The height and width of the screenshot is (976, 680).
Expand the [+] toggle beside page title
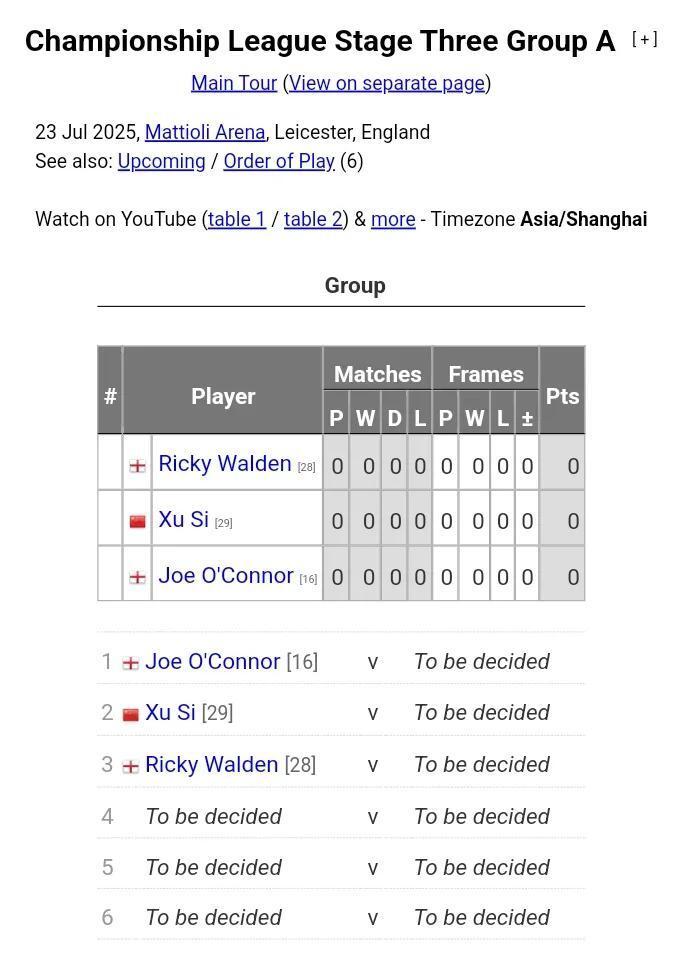pyautogui.click(x=645, y=39)
